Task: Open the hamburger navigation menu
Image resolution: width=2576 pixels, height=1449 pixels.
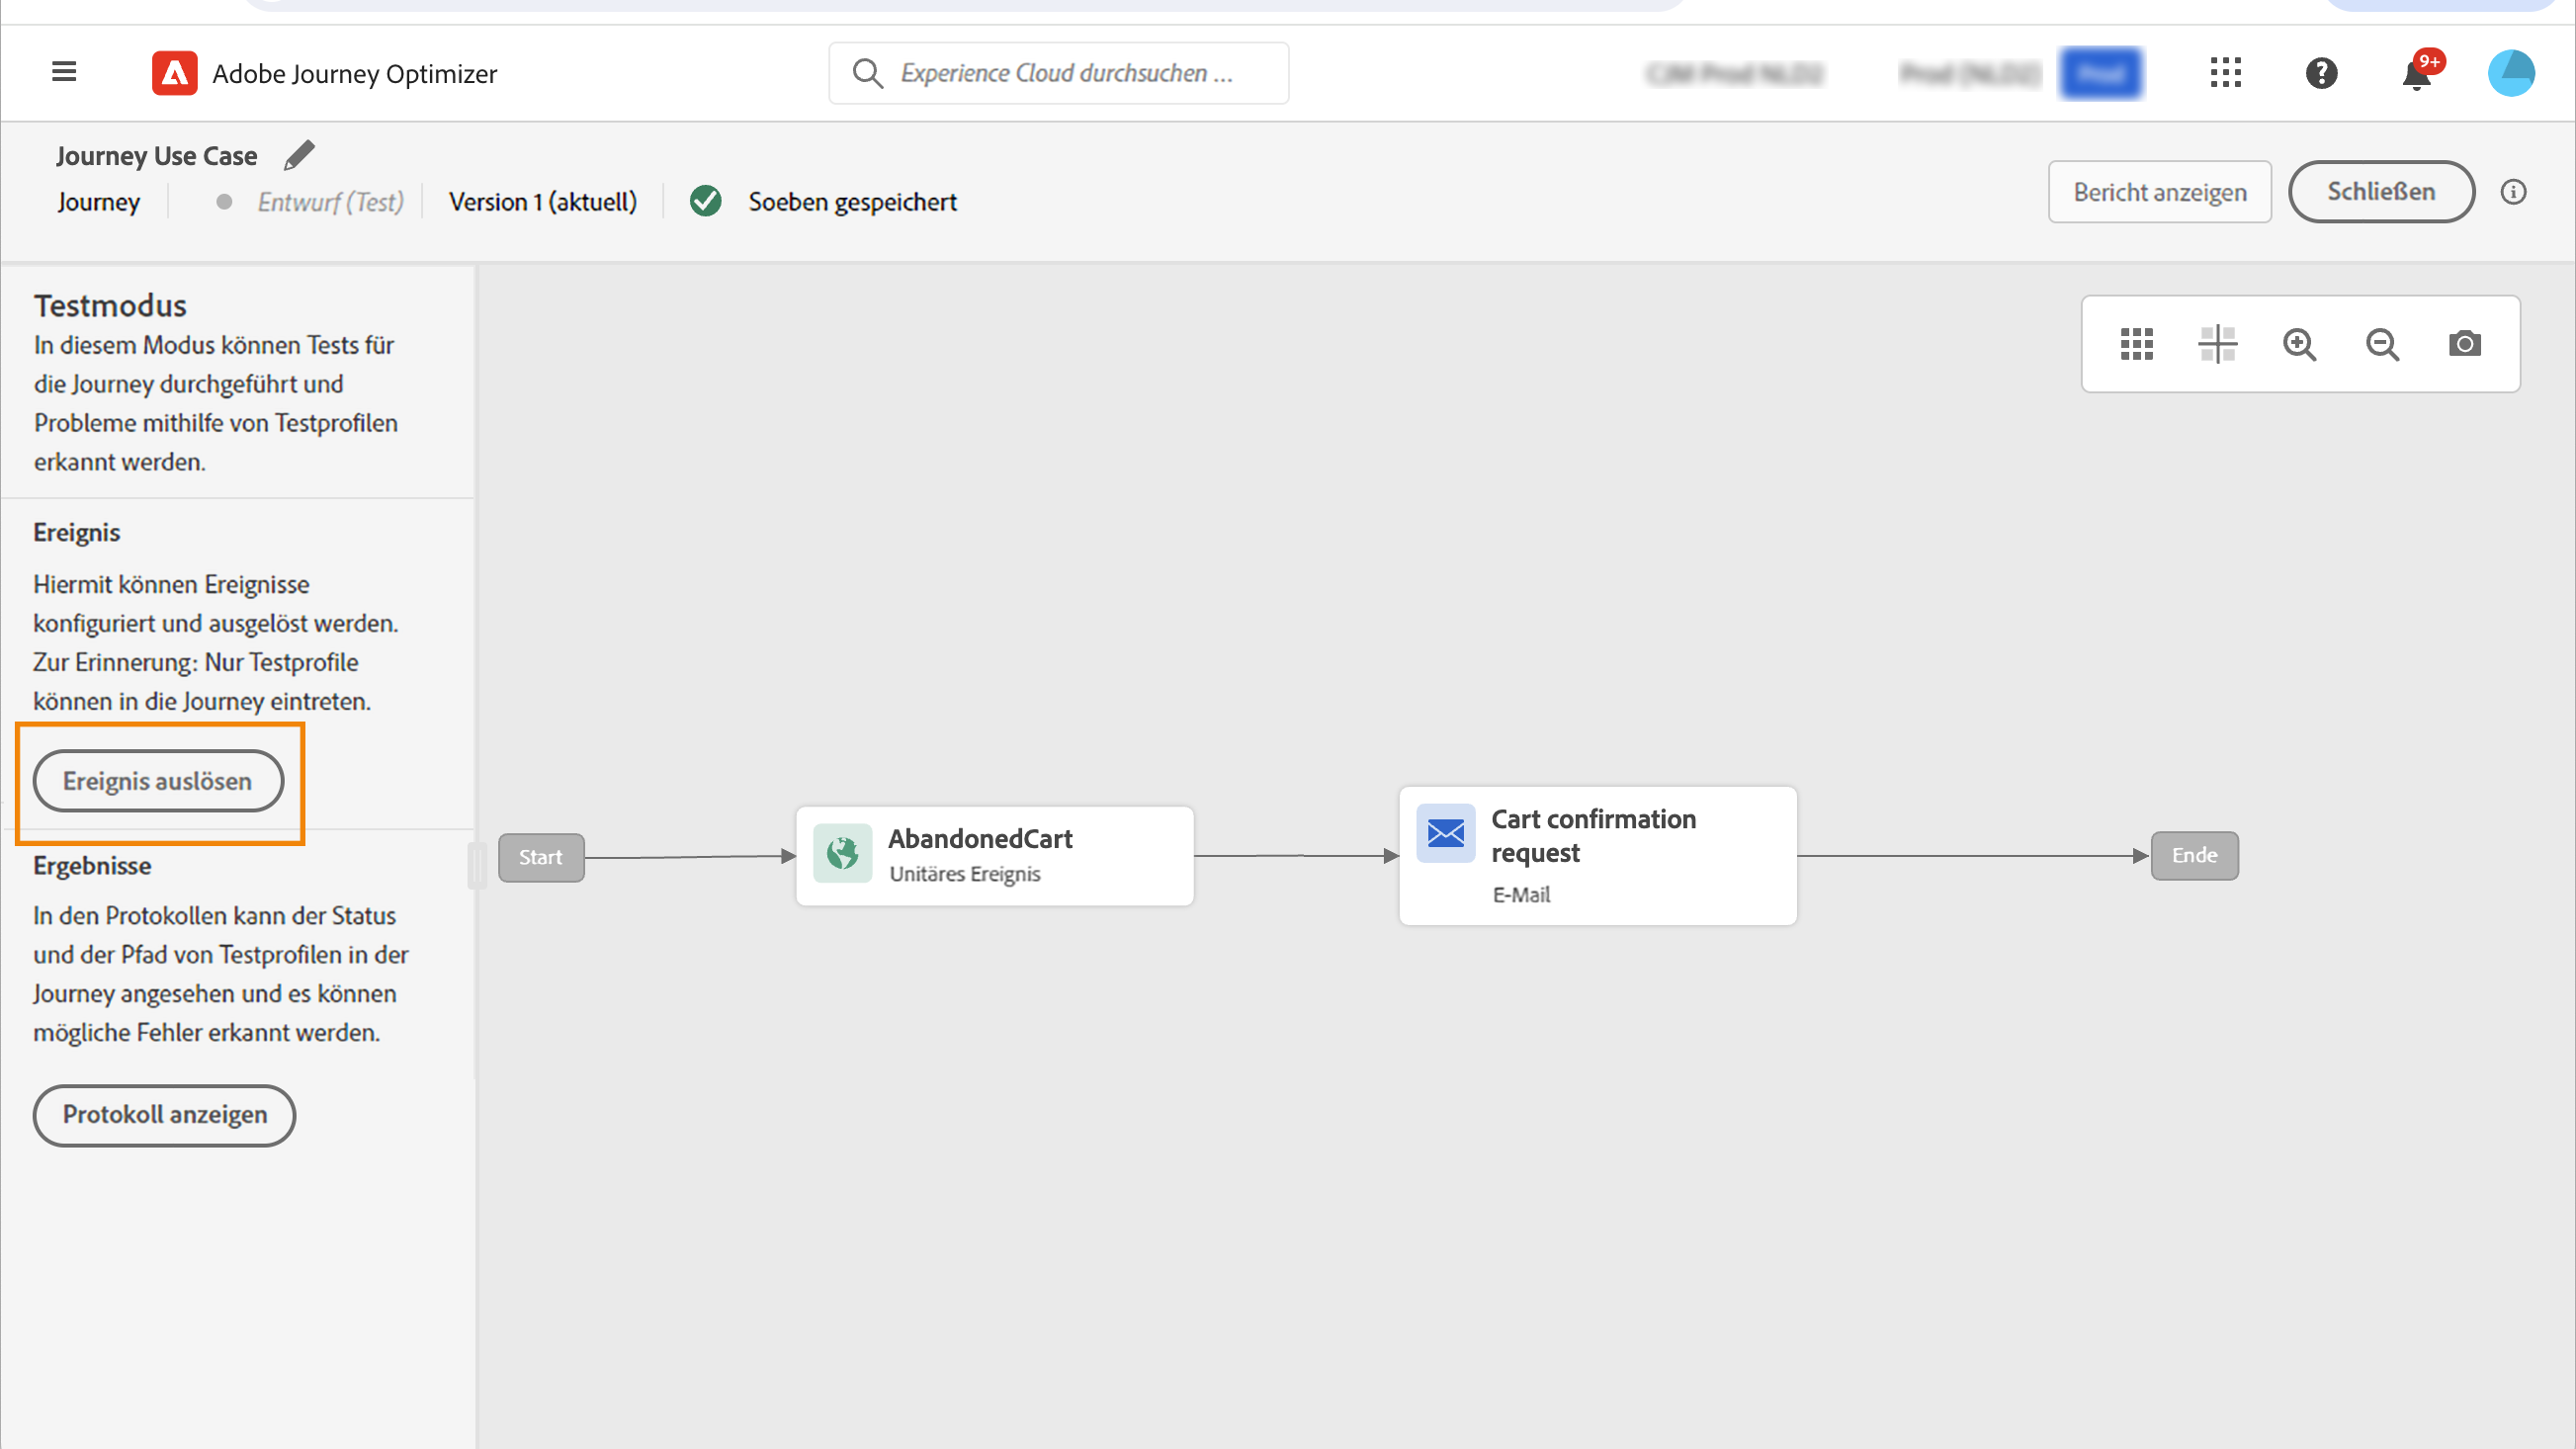Action: pos(64,72)
